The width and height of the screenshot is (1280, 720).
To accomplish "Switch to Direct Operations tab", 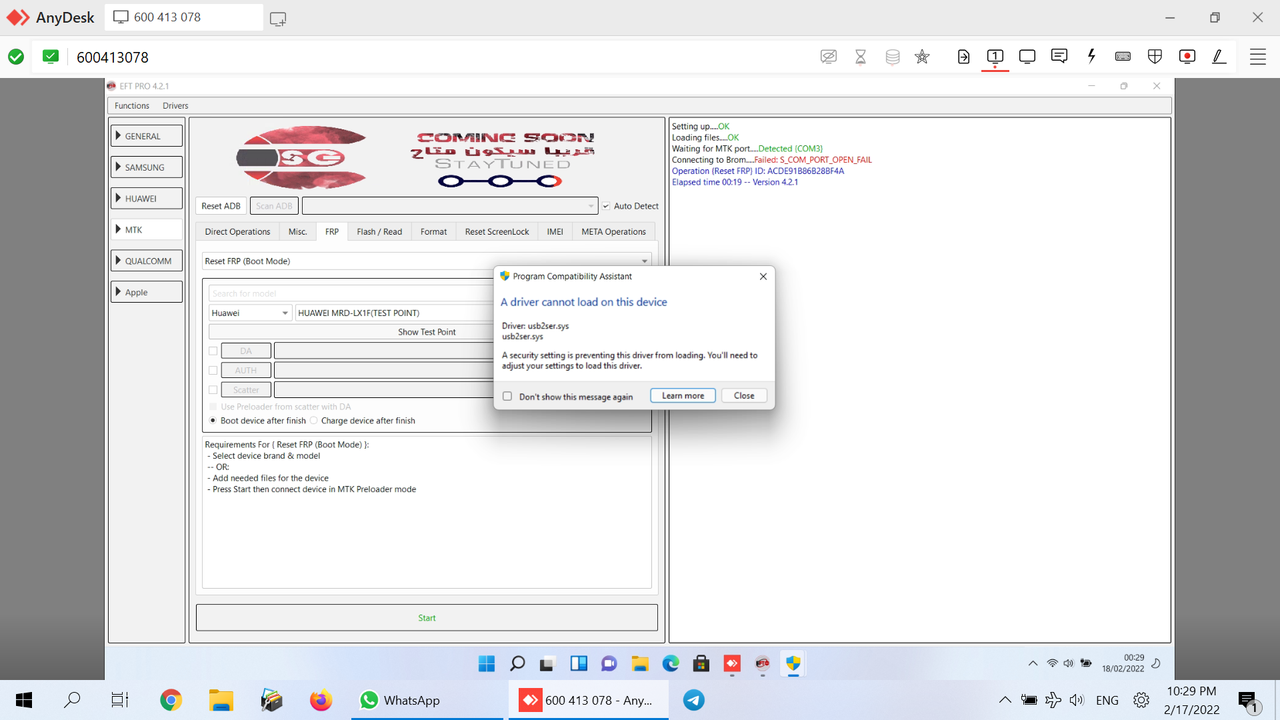I will tap(237, 231).
